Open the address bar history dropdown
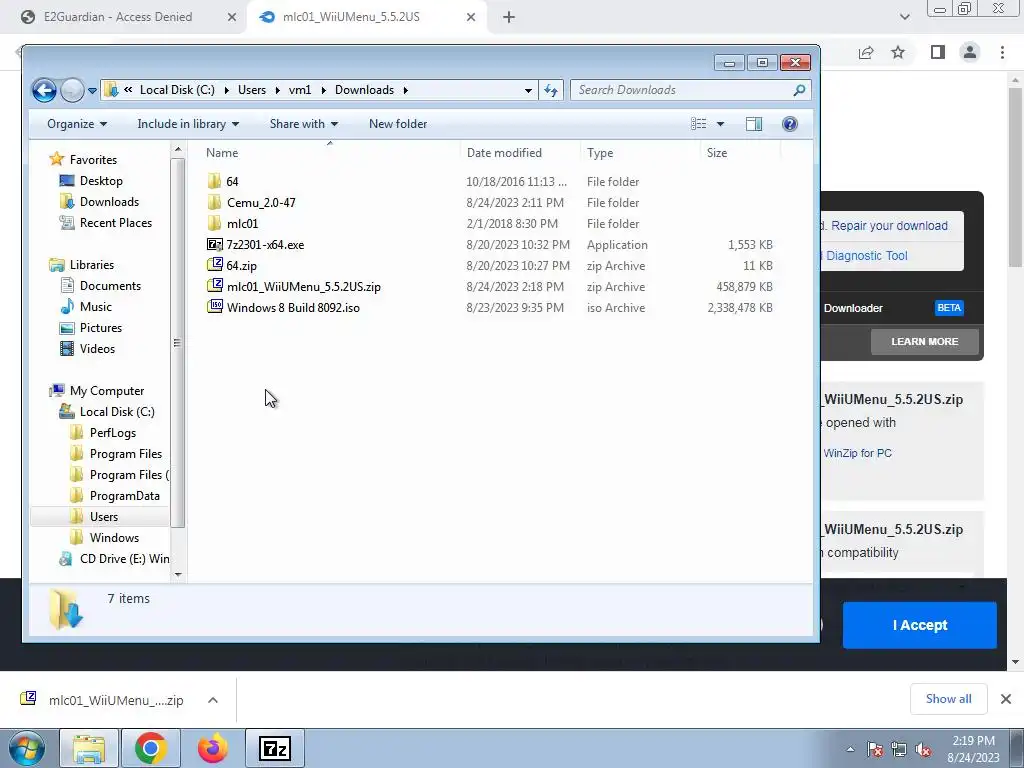Image resolution: width=1024 pixels, height=768 pixels. tap(528, 90)
